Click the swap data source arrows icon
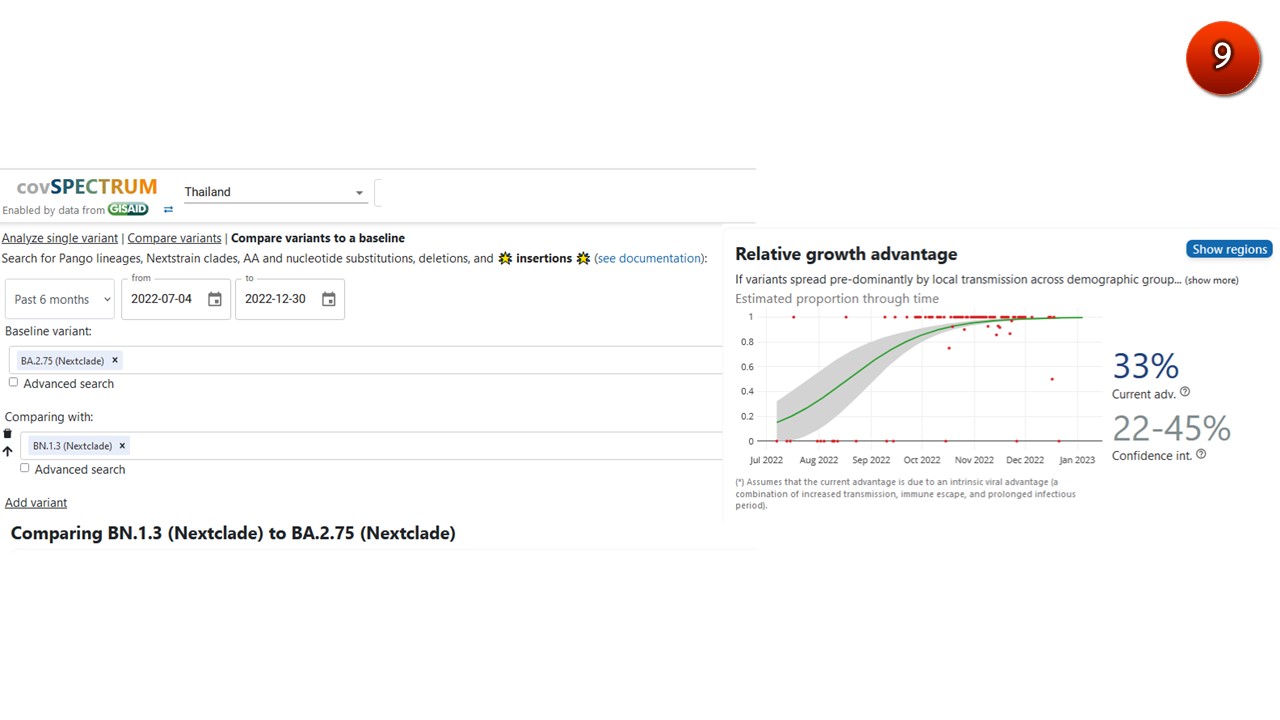Viewport: 1280px width, 720px height. click(x=168, y=210)
